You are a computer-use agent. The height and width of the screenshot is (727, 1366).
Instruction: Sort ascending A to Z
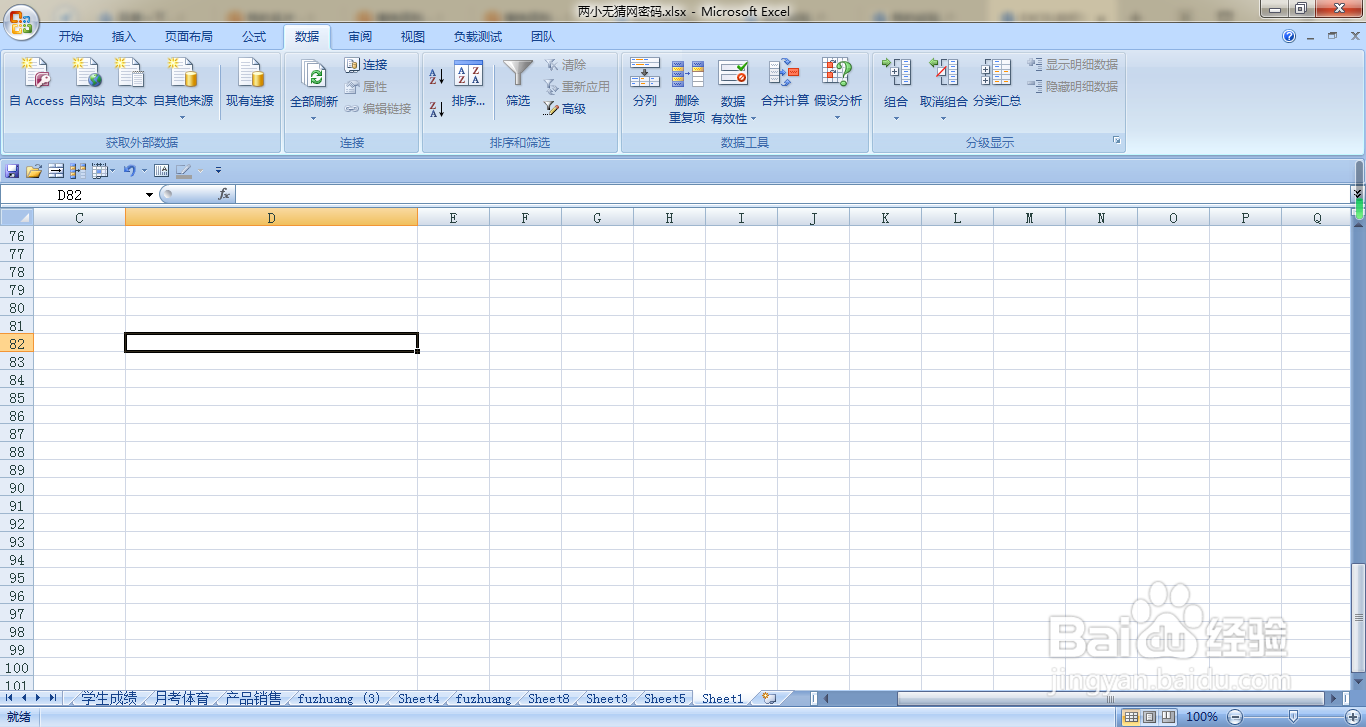pyautogui.click(x=437, y=76)
